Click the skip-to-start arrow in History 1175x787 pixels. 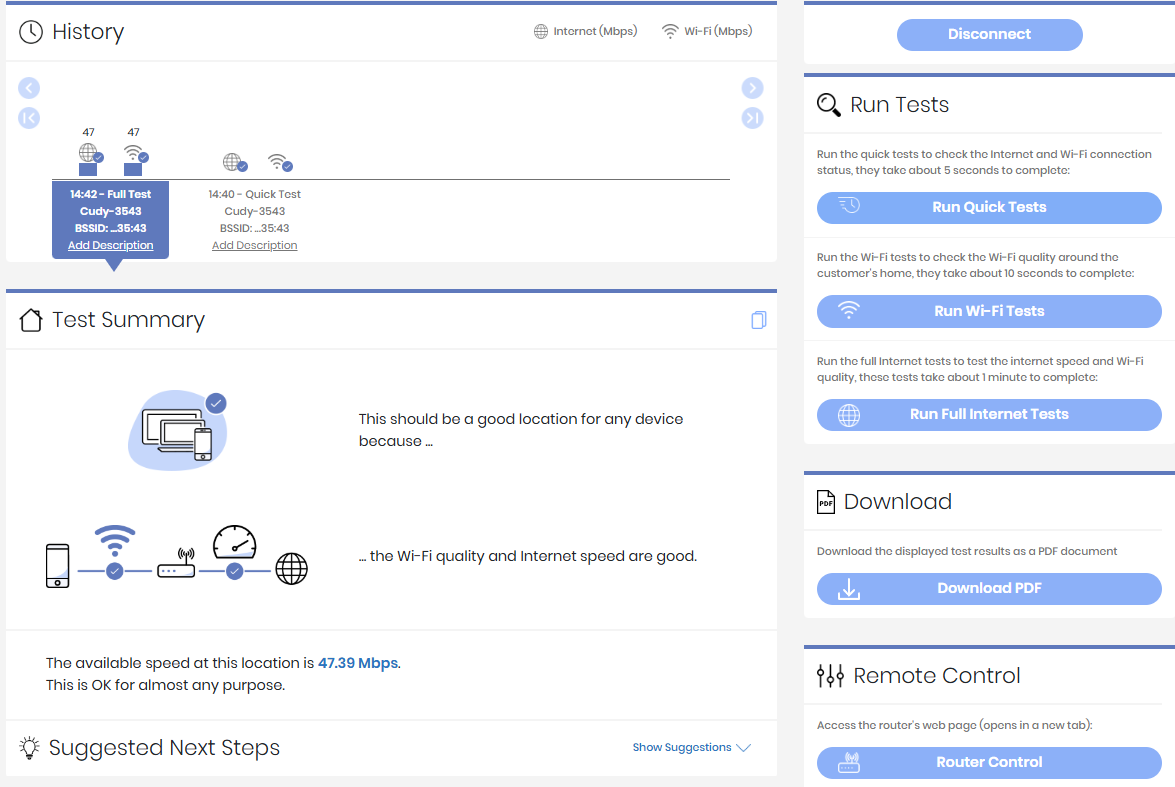[29, 118]
